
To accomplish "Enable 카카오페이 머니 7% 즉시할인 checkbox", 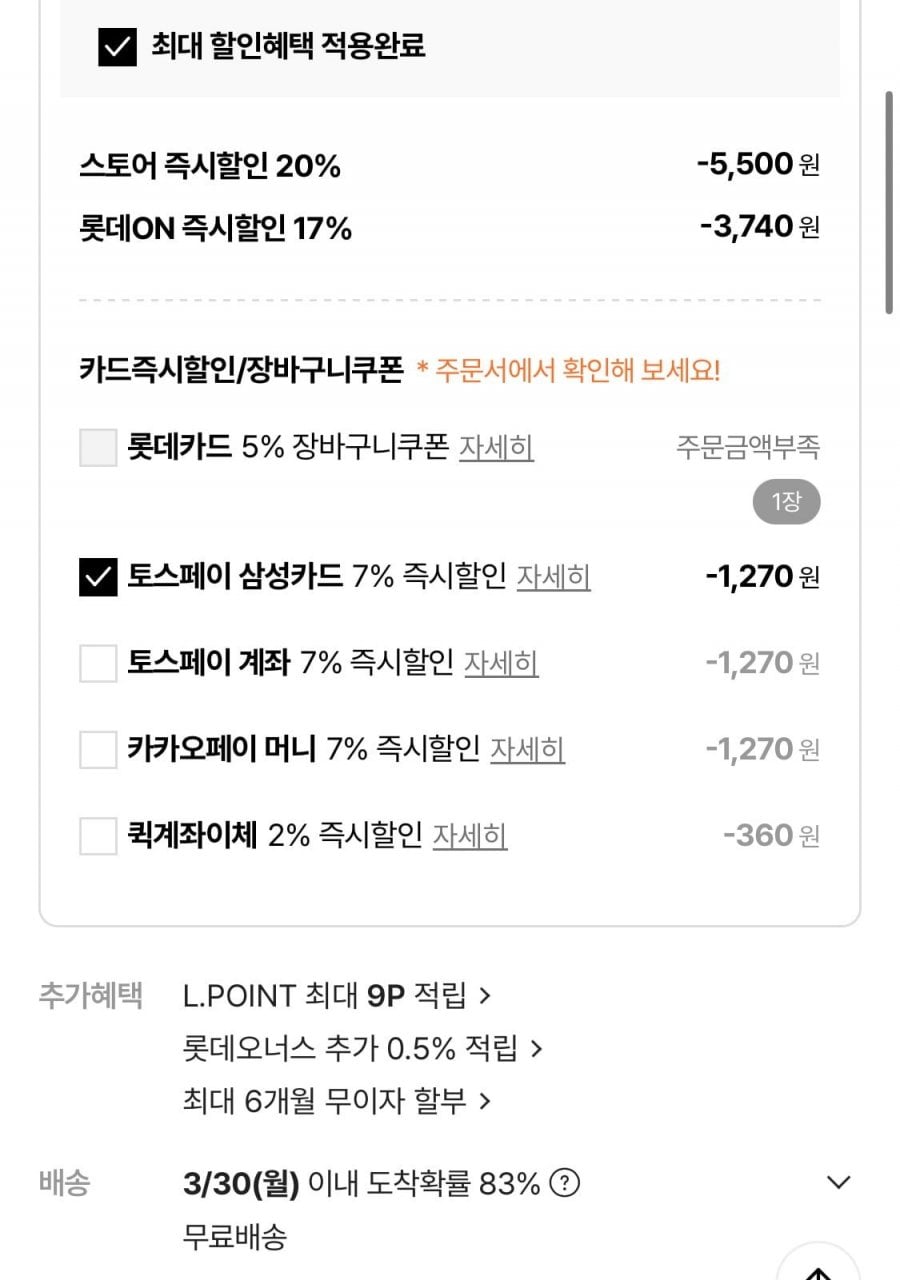I will point(98,749).
